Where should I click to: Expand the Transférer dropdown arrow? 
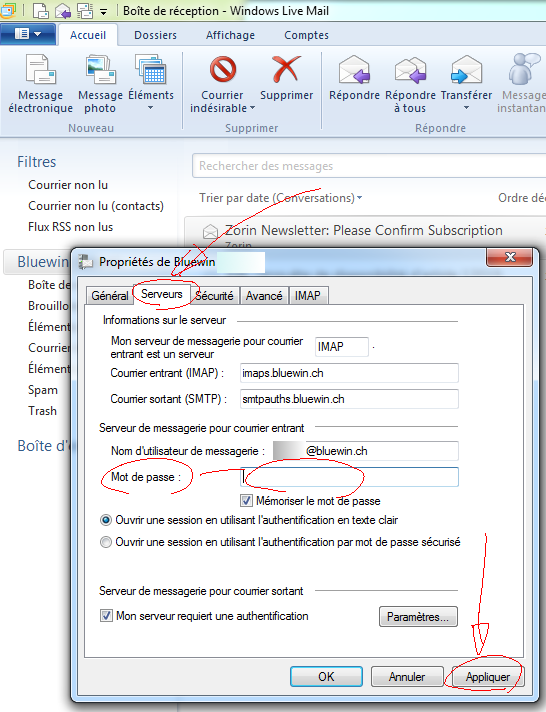pos(466,108)
